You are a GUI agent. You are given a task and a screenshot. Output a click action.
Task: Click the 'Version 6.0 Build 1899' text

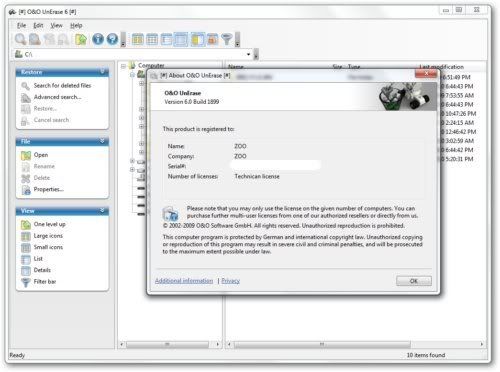[192, 102]
